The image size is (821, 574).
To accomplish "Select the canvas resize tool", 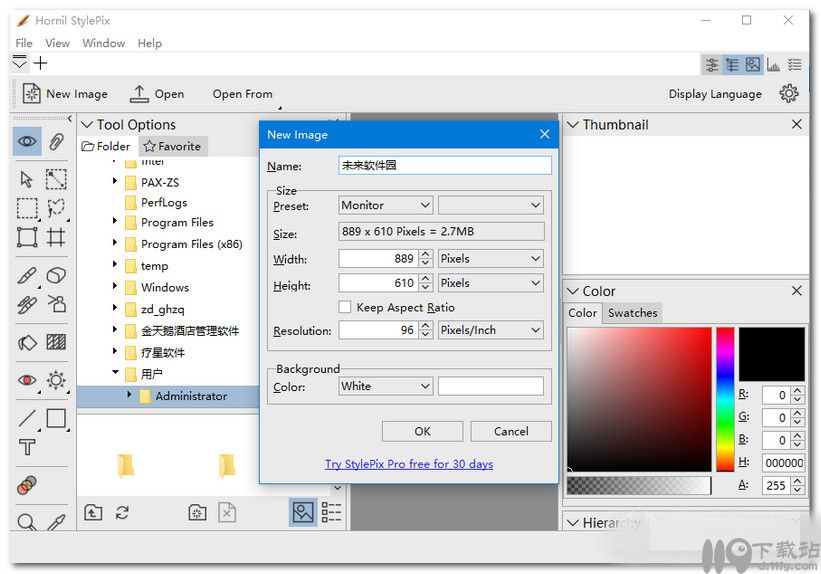I will coord(27,237).
